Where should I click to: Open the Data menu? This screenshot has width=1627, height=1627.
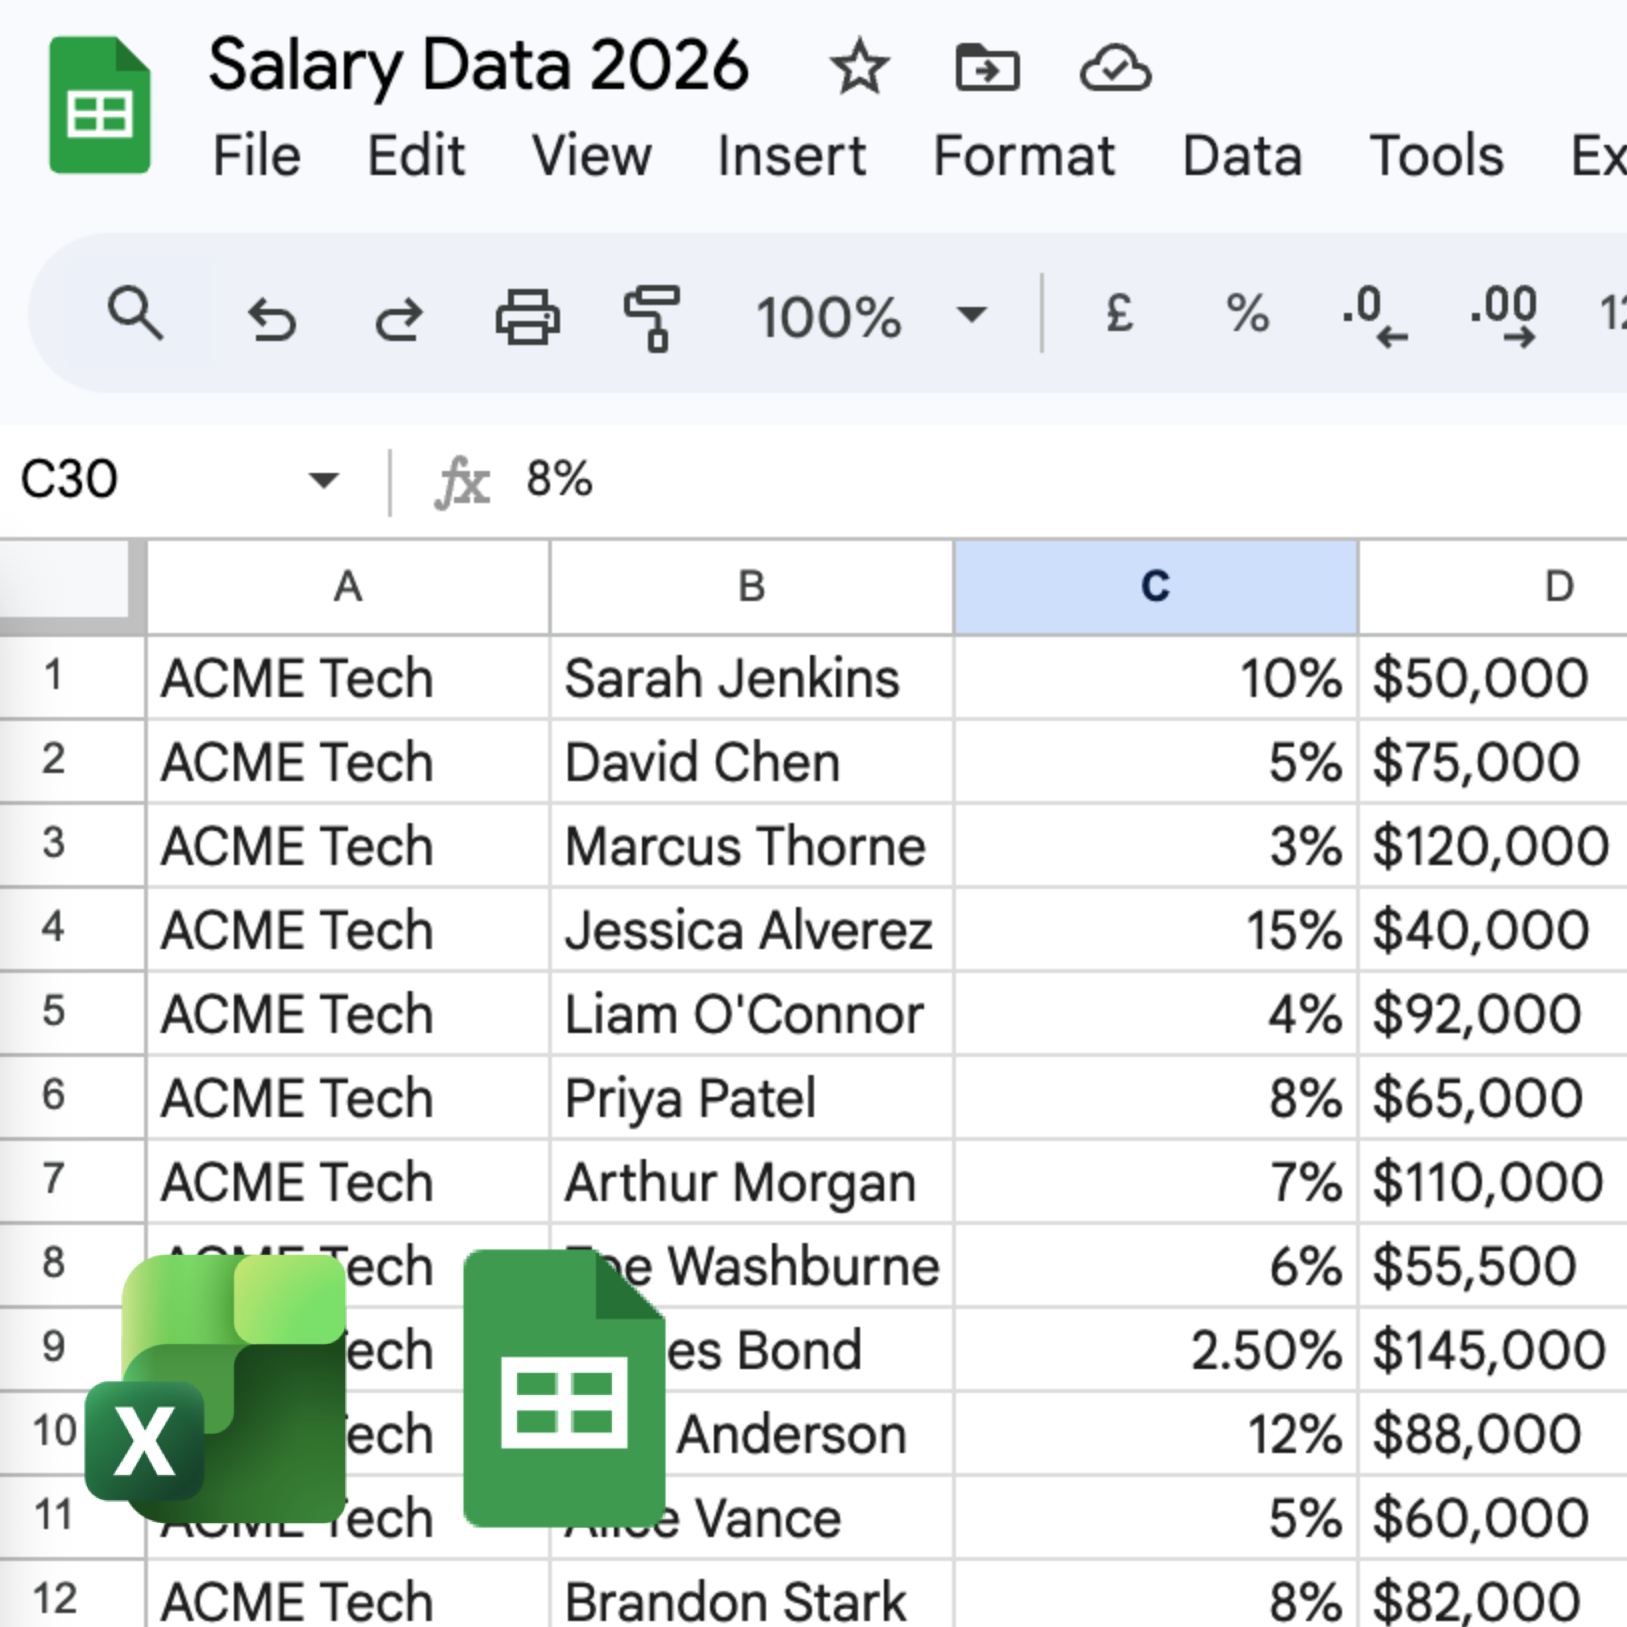click(1242, 156)
